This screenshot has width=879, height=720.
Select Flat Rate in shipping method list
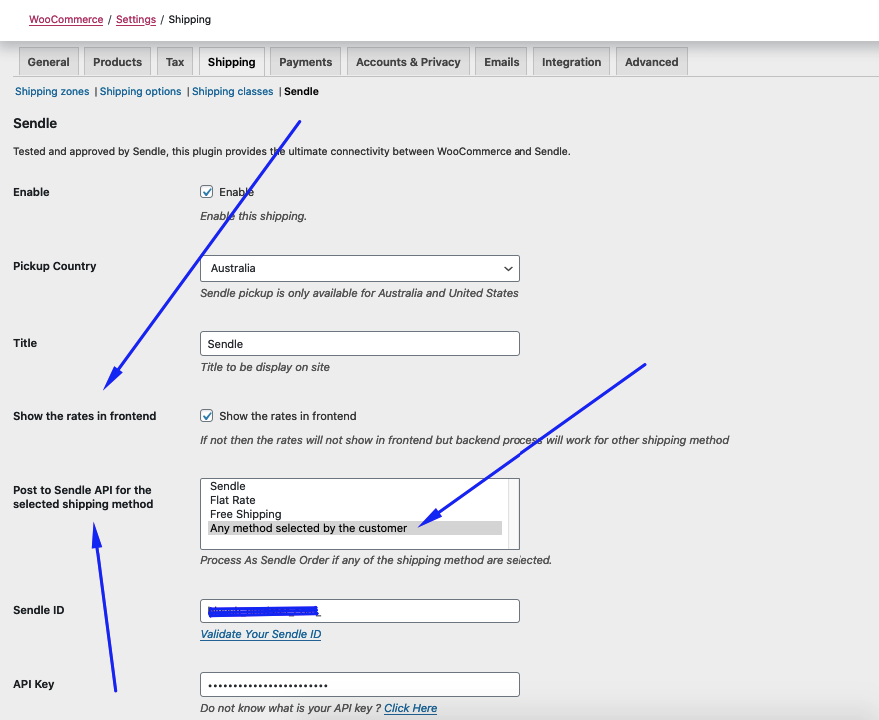pos(232,500)
